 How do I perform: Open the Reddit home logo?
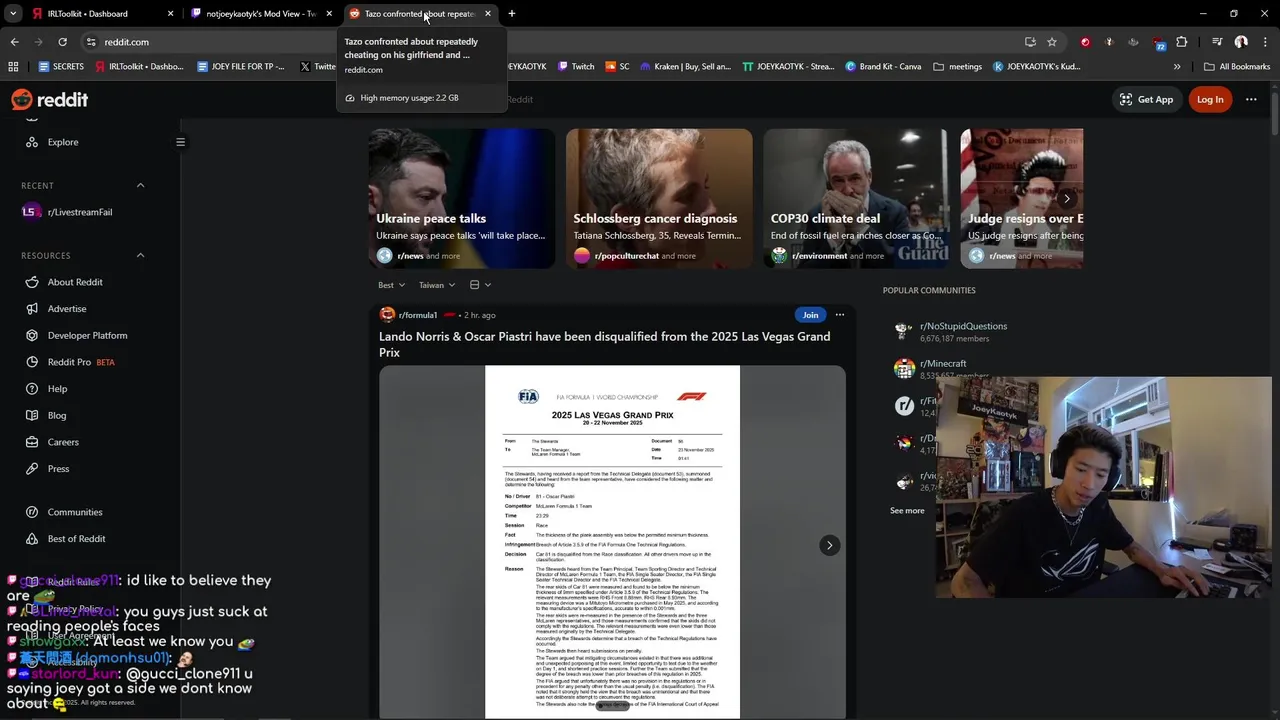point(49,99)
